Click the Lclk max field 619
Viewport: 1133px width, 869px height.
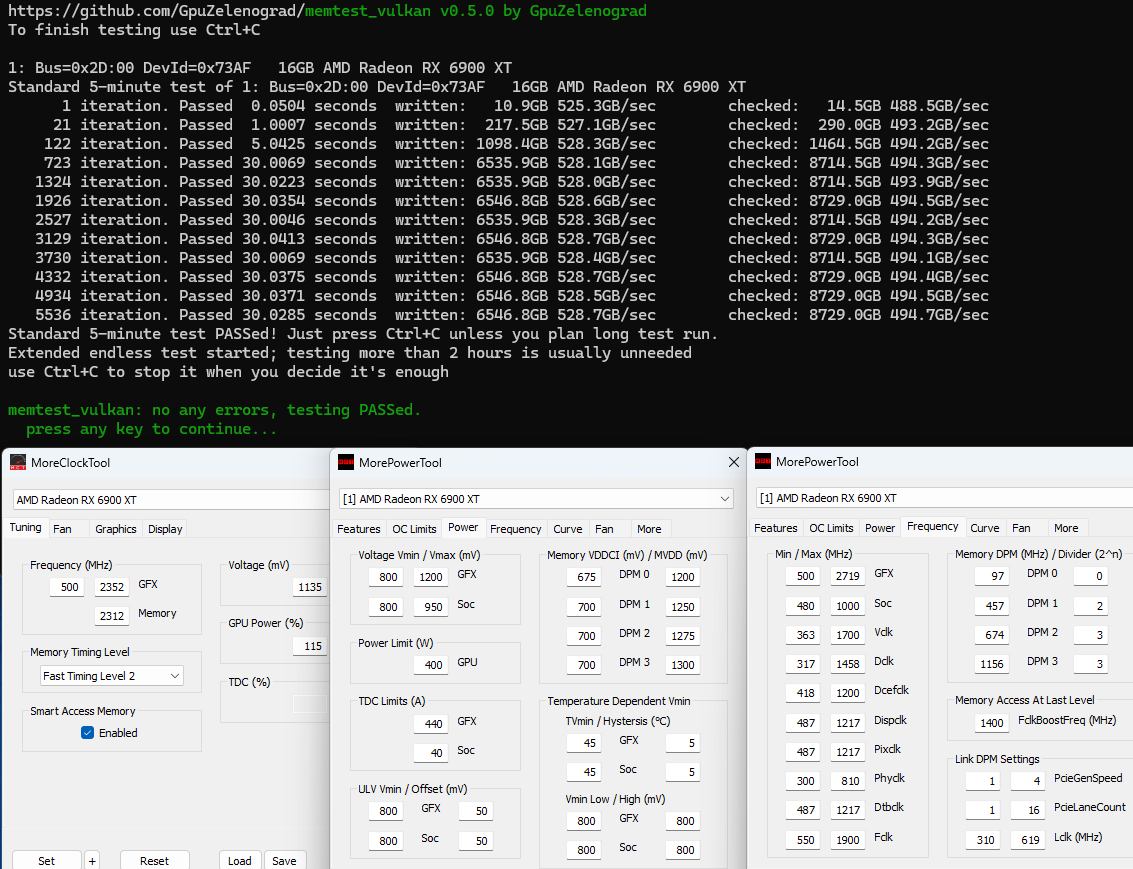click(x=1028, y=840)
